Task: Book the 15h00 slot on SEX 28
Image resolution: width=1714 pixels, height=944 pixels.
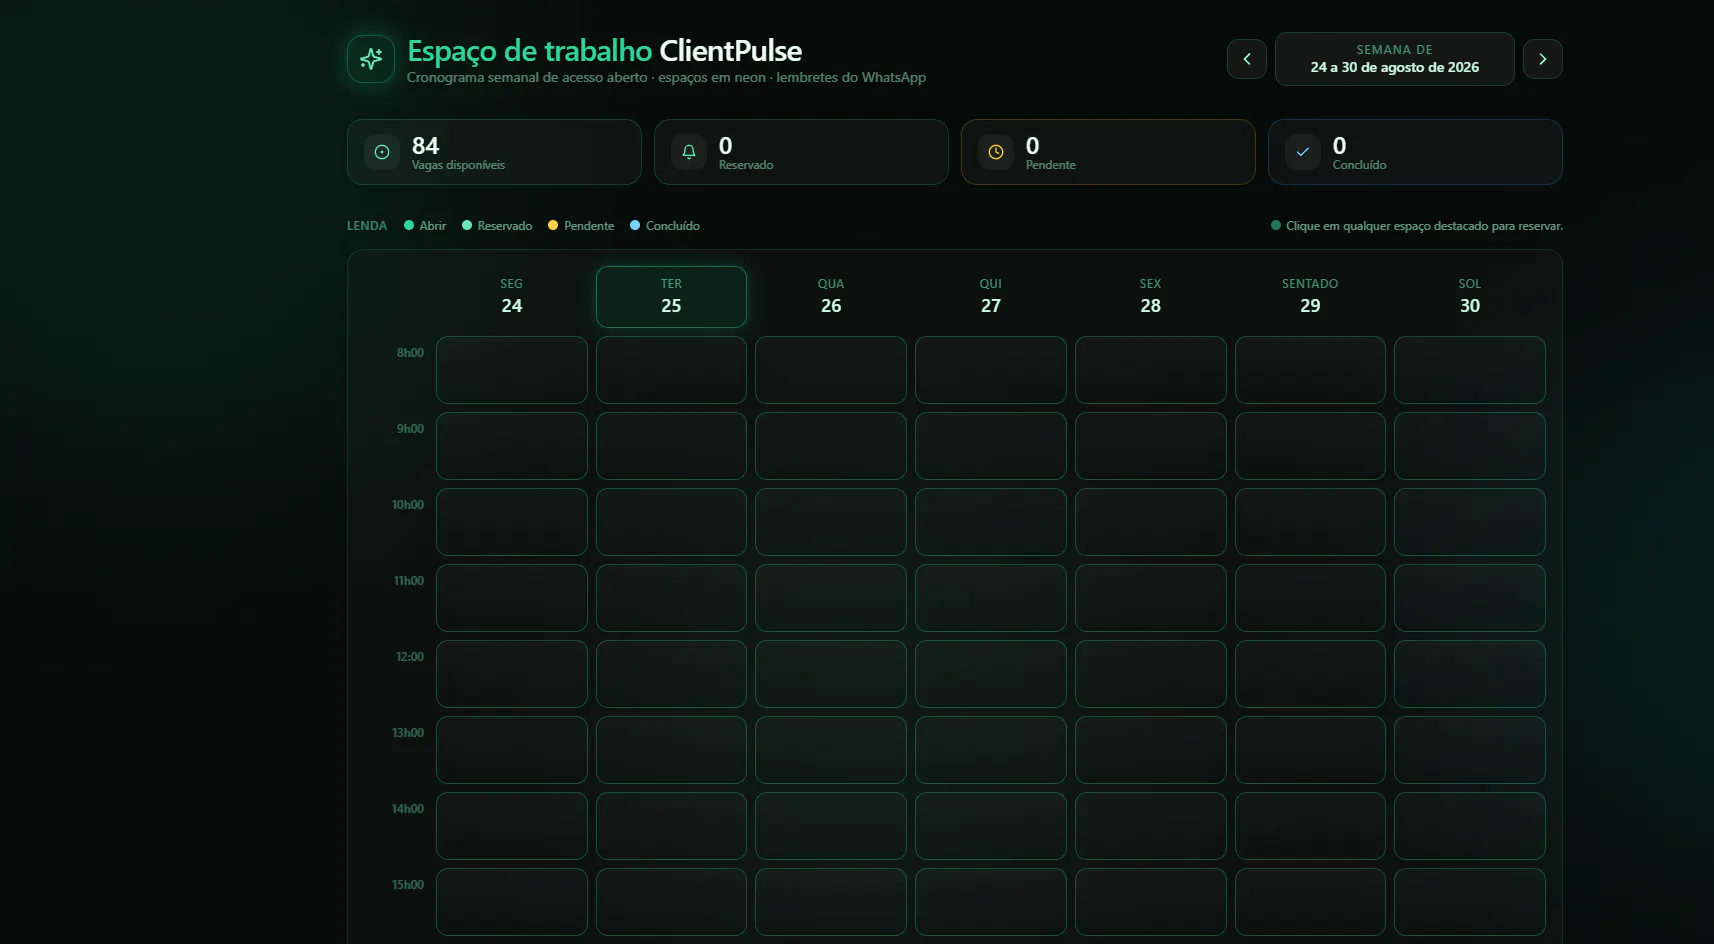Action: click(x=1151, y=902)
